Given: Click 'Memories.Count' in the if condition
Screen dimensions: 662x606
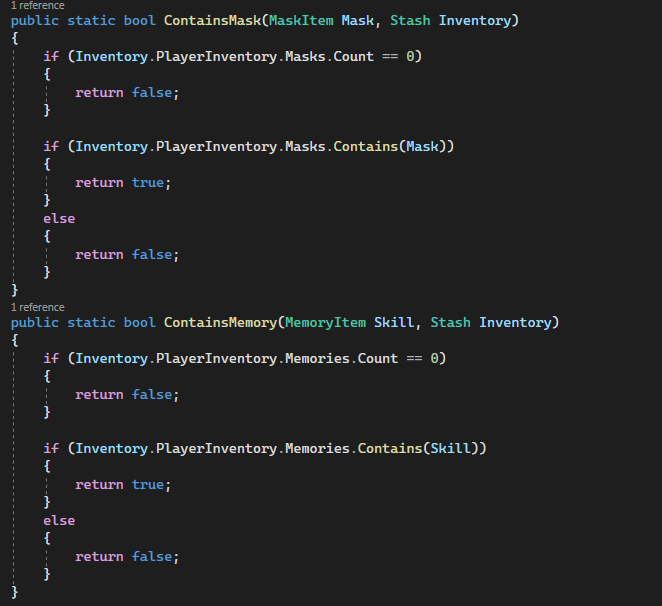Looking at the screenshot, I should pos(342,358).
